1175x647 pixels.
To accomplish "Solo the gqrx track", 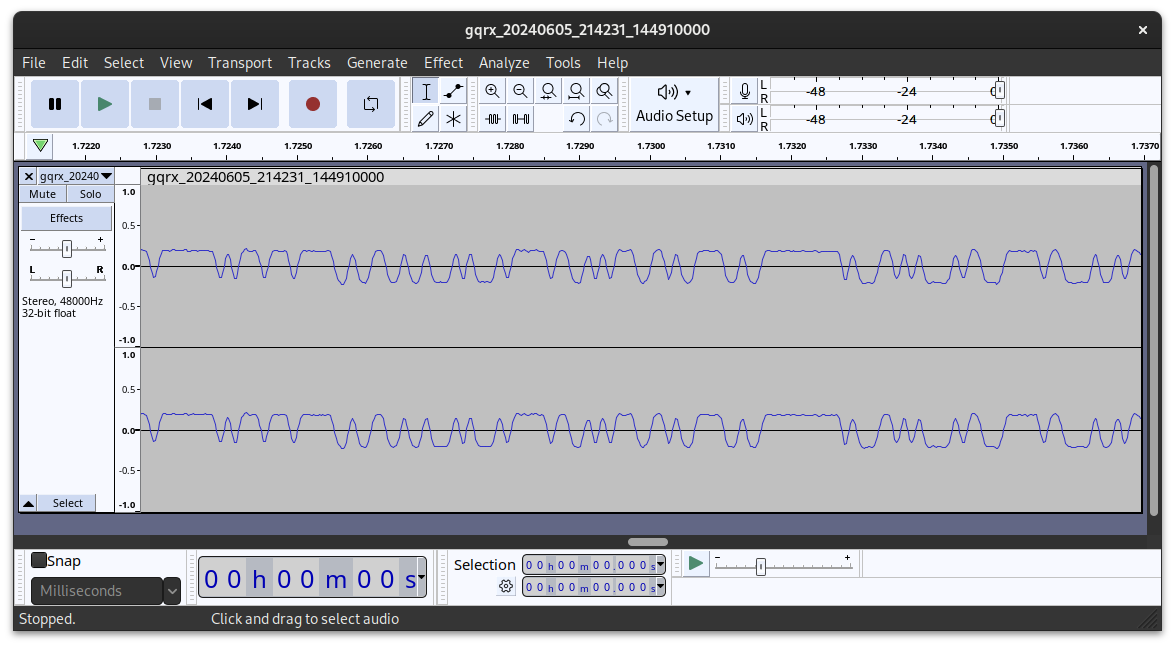I will pyautogui.click(x=91, y=194).
